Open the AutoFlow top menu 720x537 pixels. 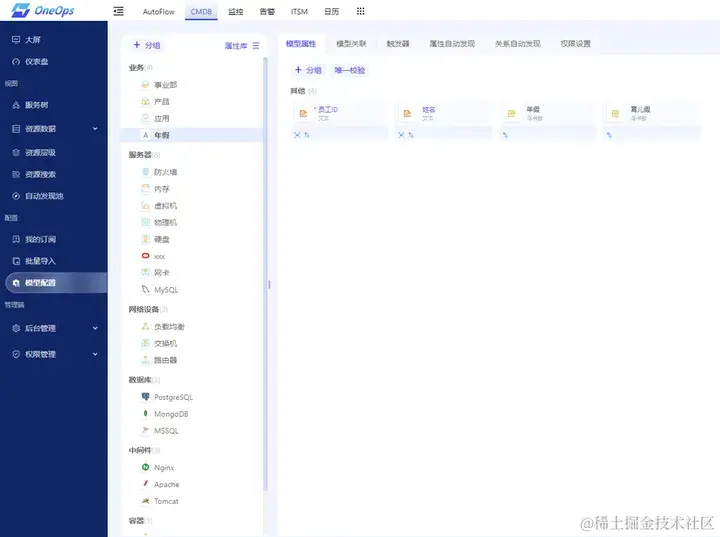[x=158, y=11]
